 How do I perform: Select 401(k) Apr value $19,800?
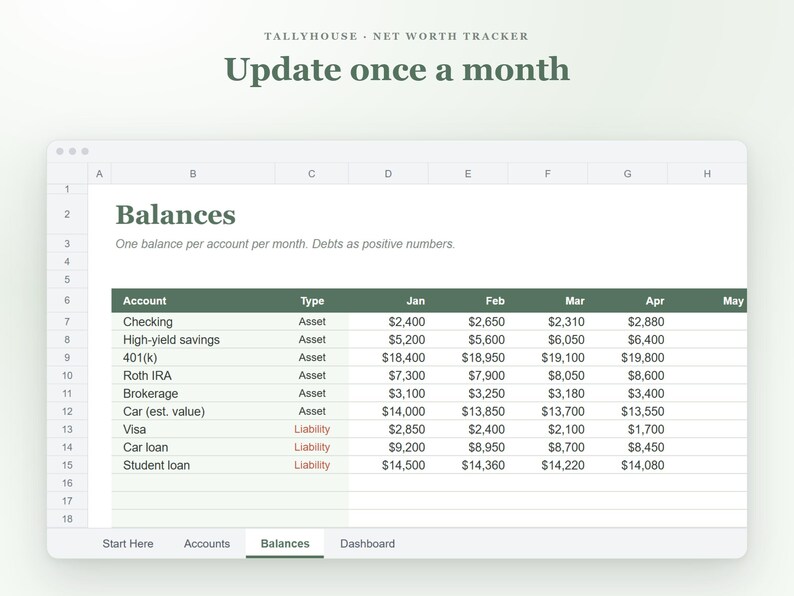coord(627,357)
